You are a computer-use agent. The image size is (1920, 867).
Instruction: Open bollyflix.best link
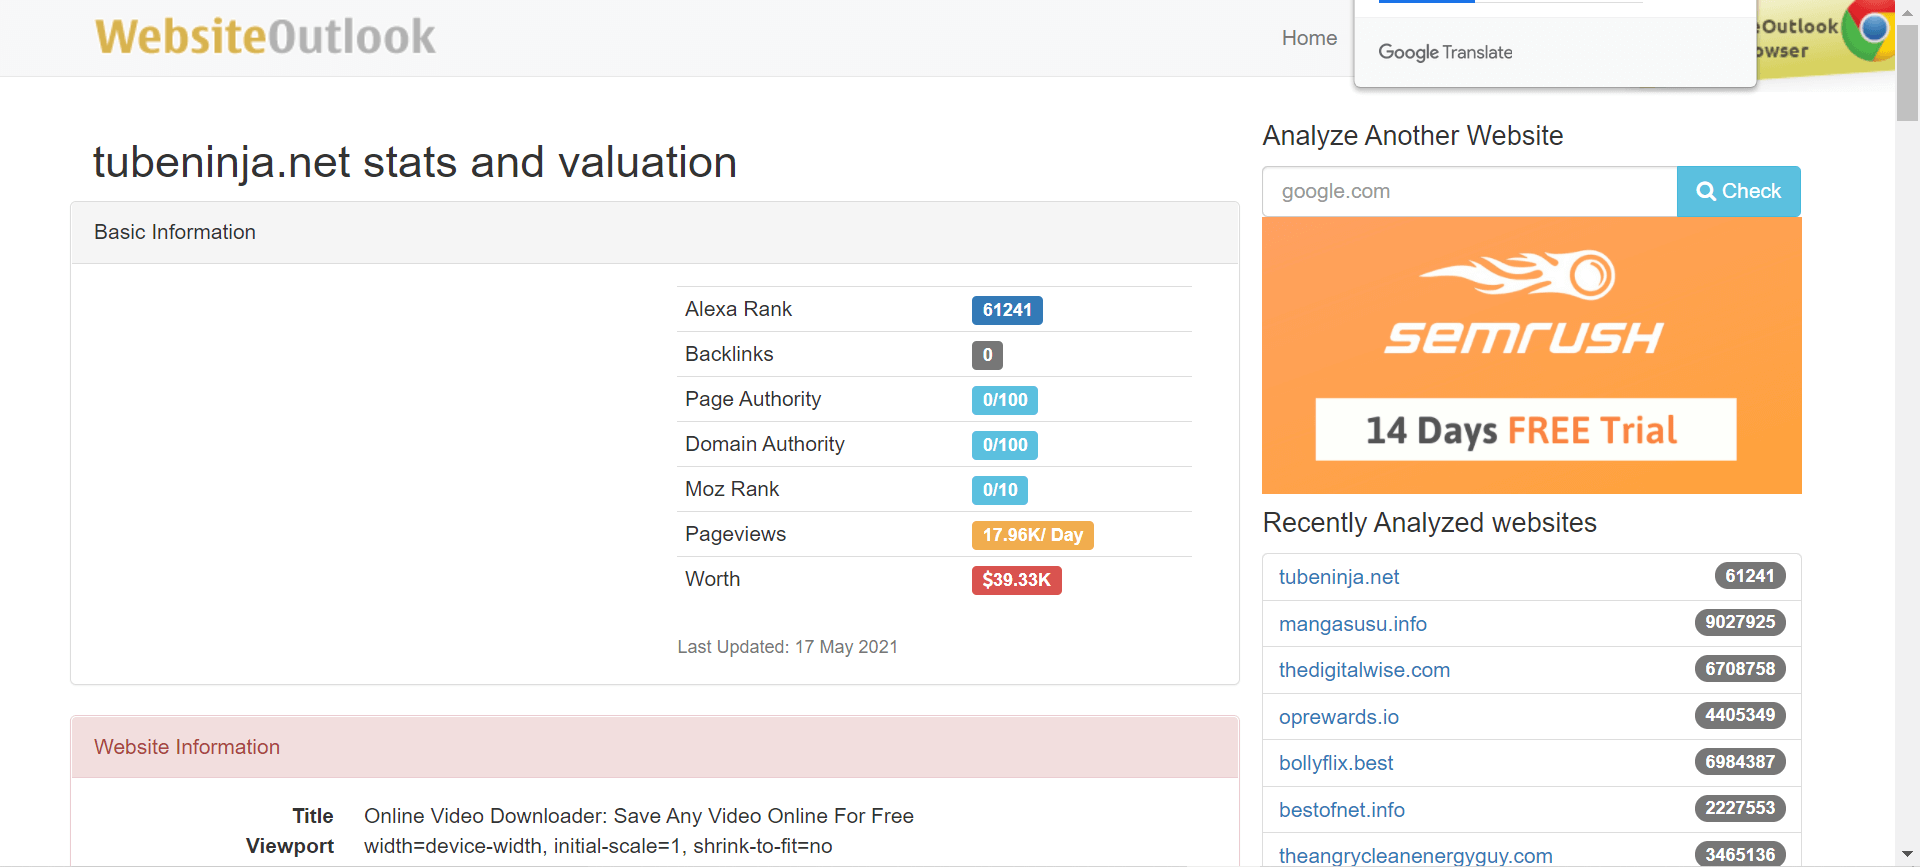[x=1335, y=763]
